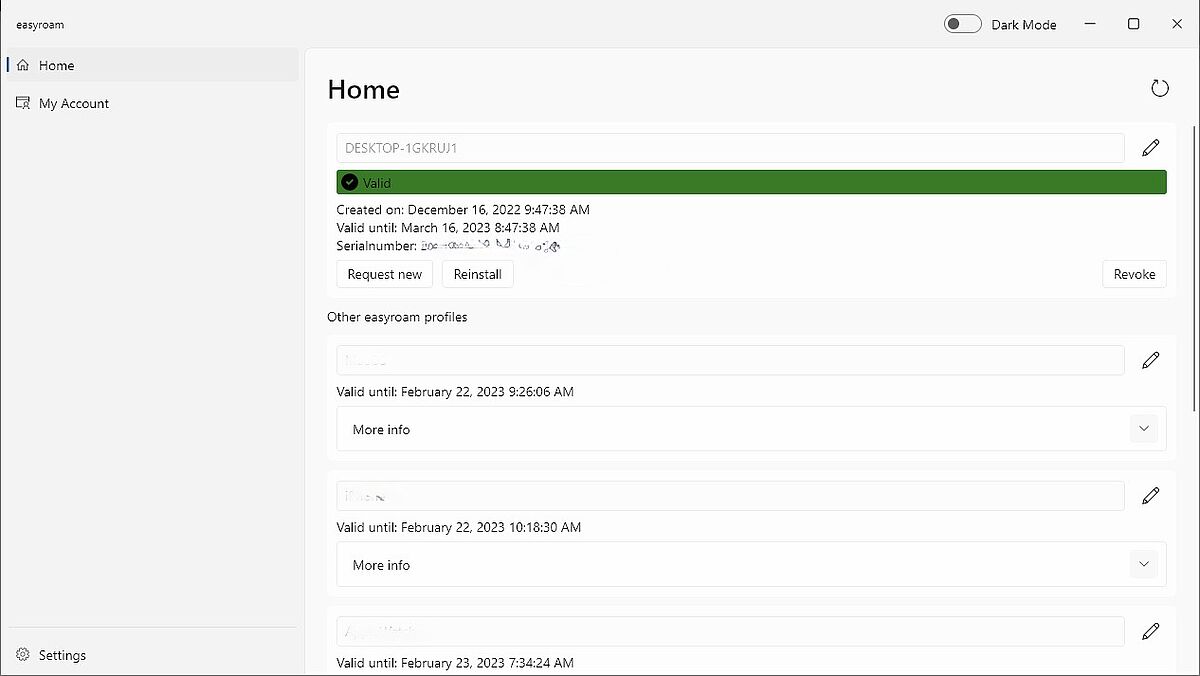The image size is (1200, 676).
Task: Toggle the Dark Mode switch
Action: coord(962,24)
